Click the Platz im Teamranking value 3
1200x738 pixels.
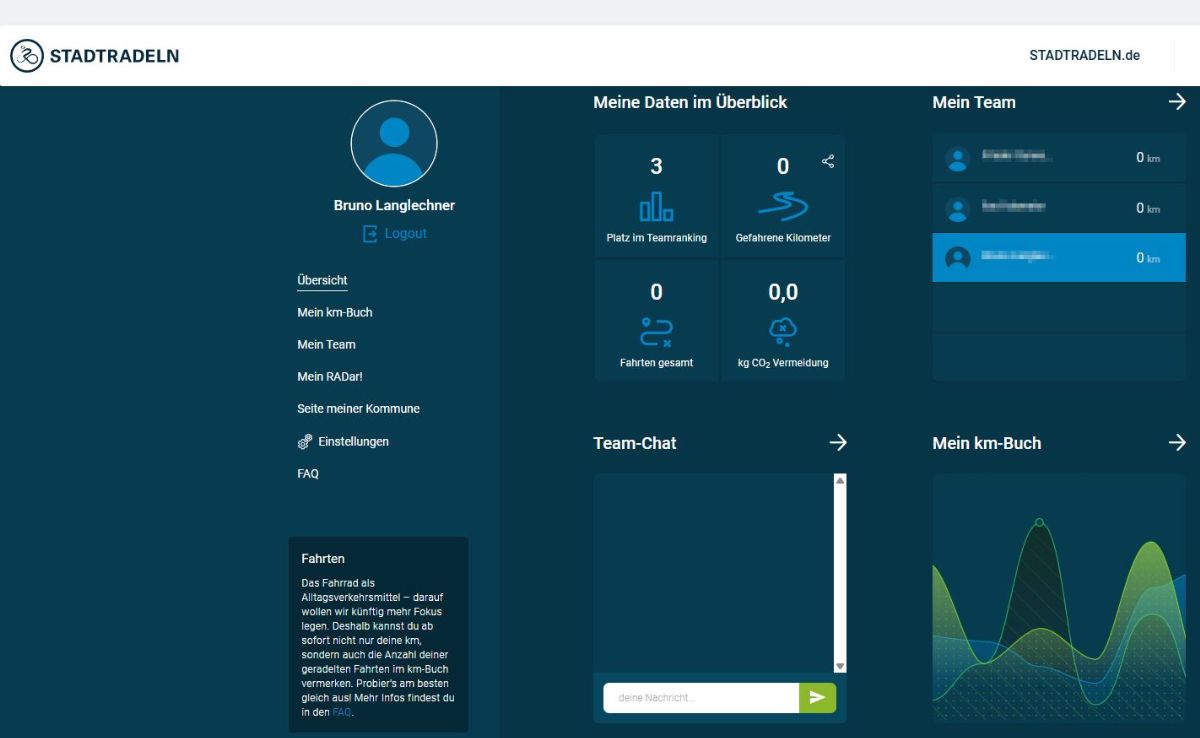click(x=656, y=166)
